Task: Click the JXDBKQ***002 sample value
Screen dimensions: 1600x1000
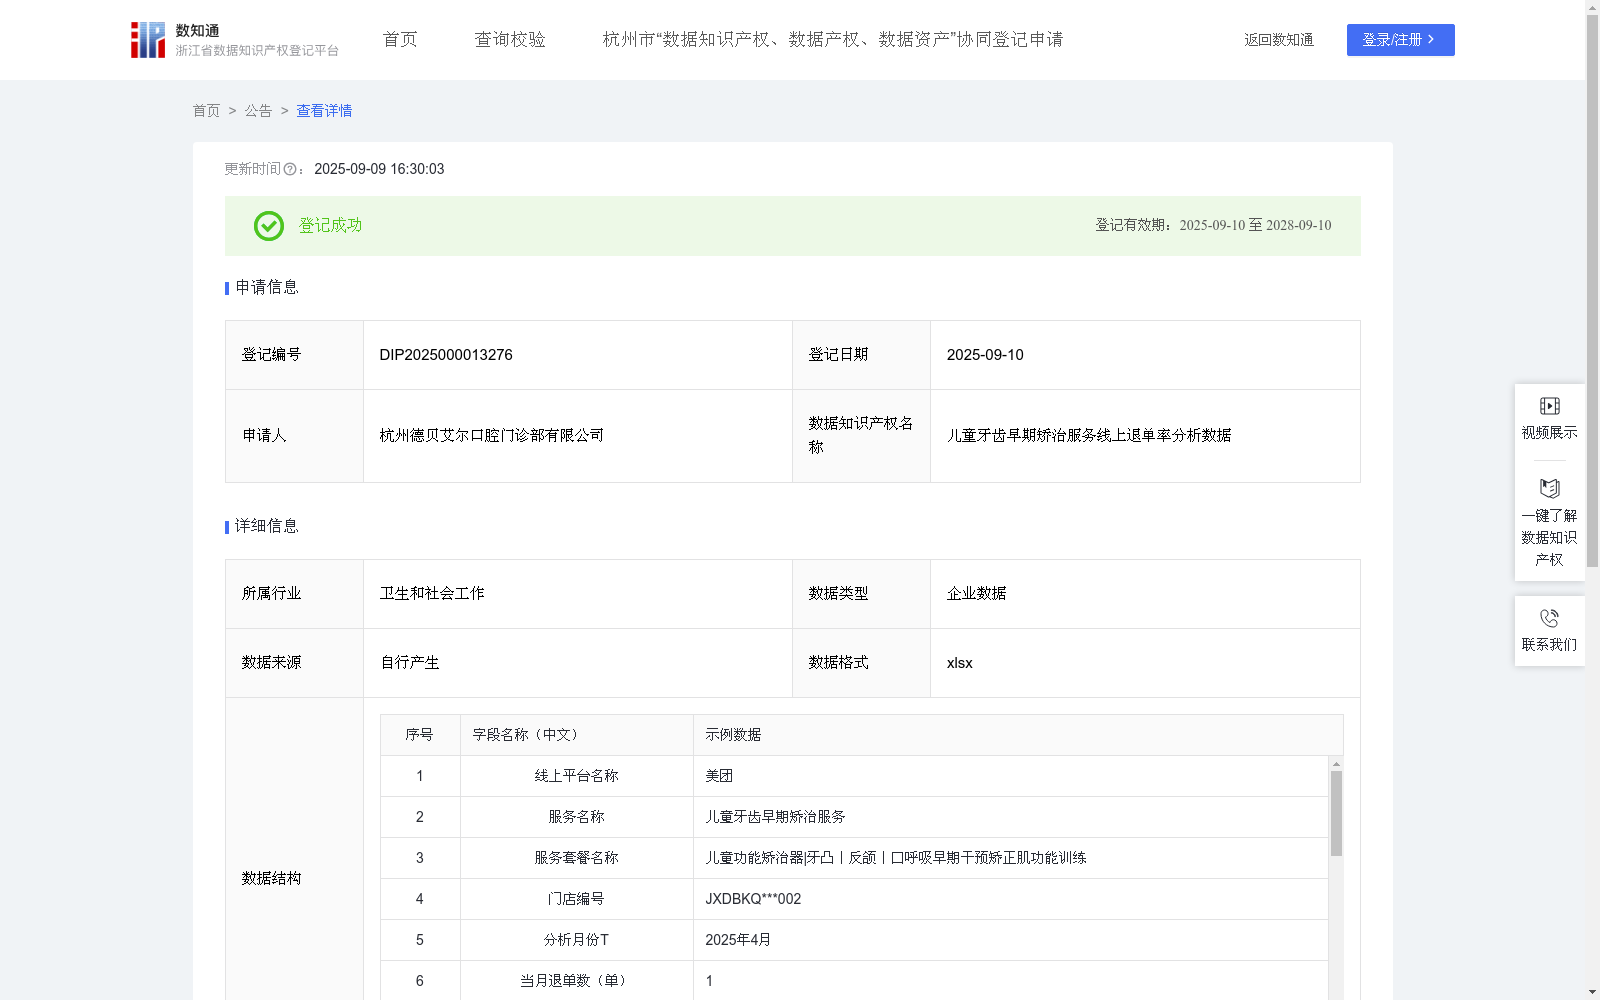Action: (x=753, y=899)
